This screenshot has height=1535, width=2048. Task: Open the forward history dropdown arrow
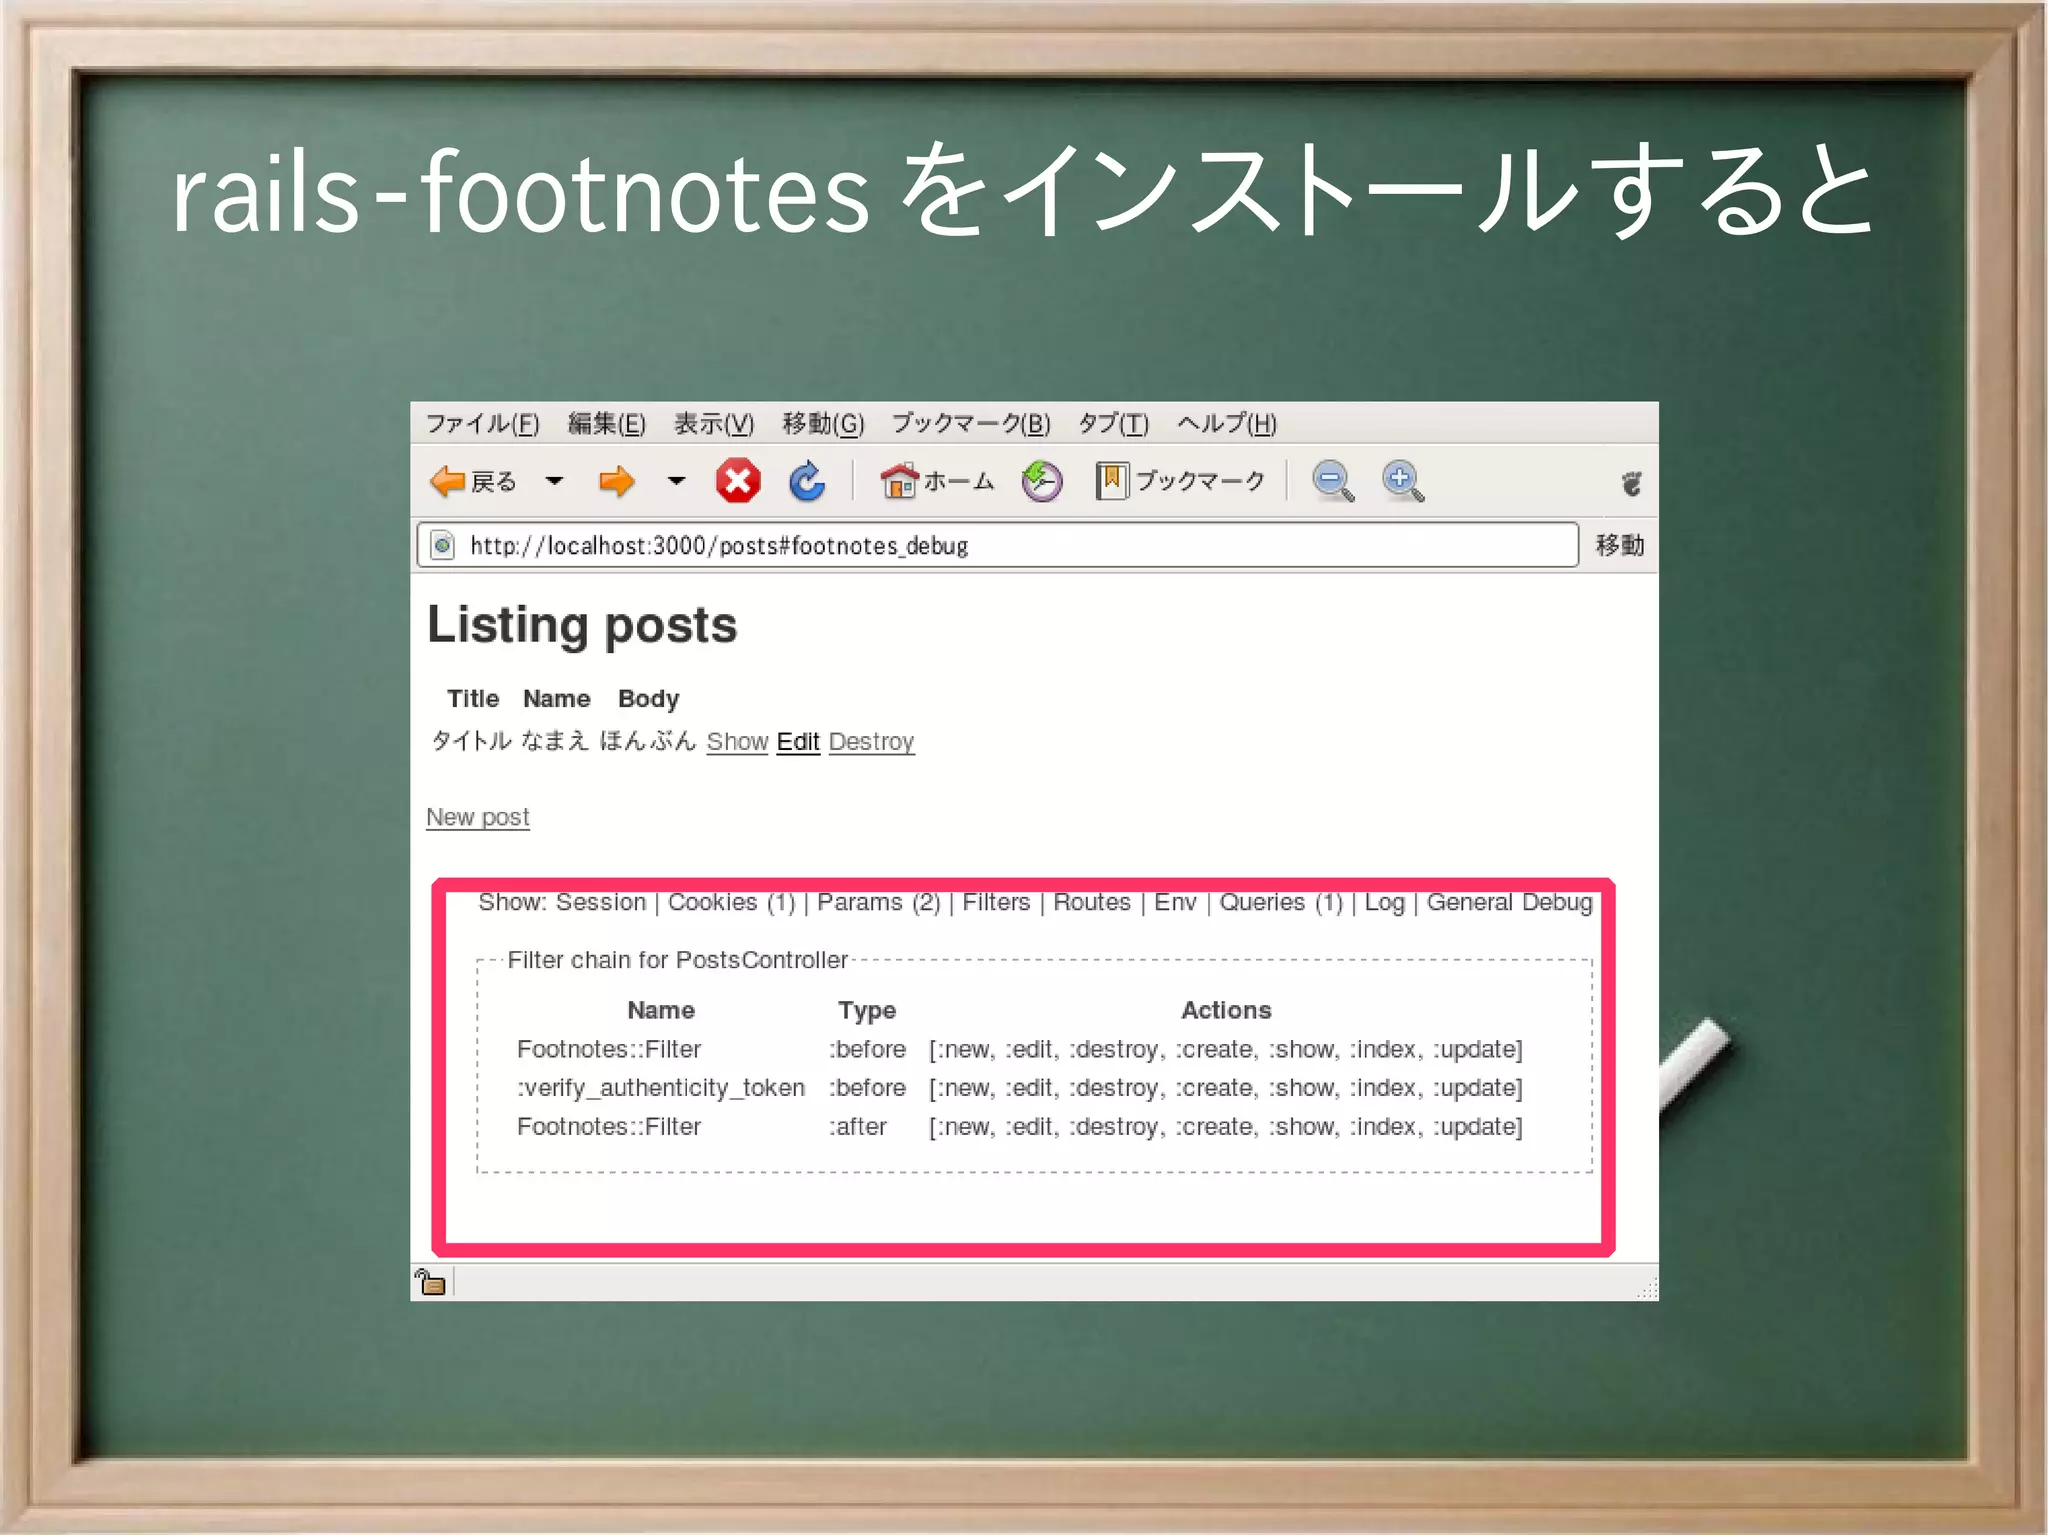(676, 481)
